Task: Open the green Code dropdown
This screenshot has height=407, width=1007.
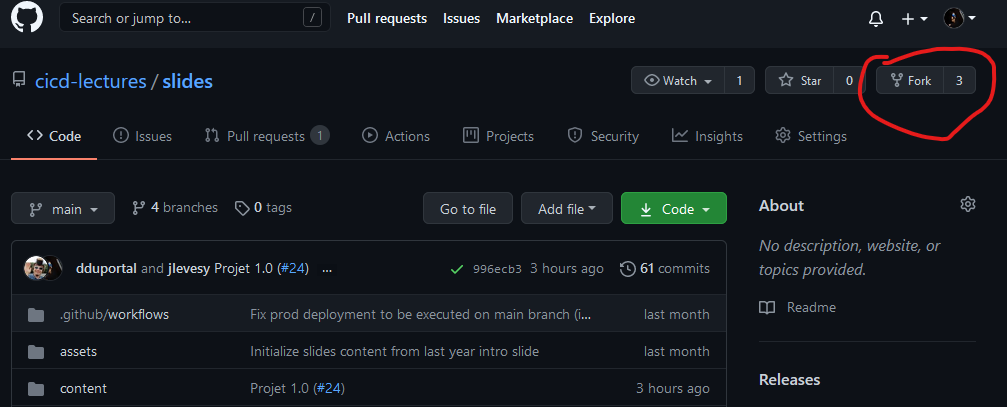Action: click(673, 209)
